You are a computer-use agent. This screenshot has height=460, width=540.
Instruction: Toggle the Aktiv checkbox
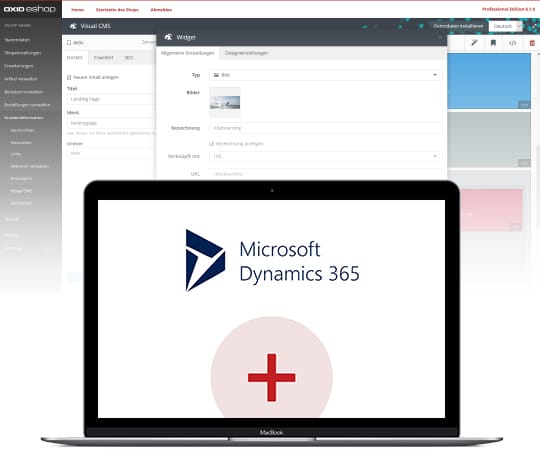(x=69, y=43)
